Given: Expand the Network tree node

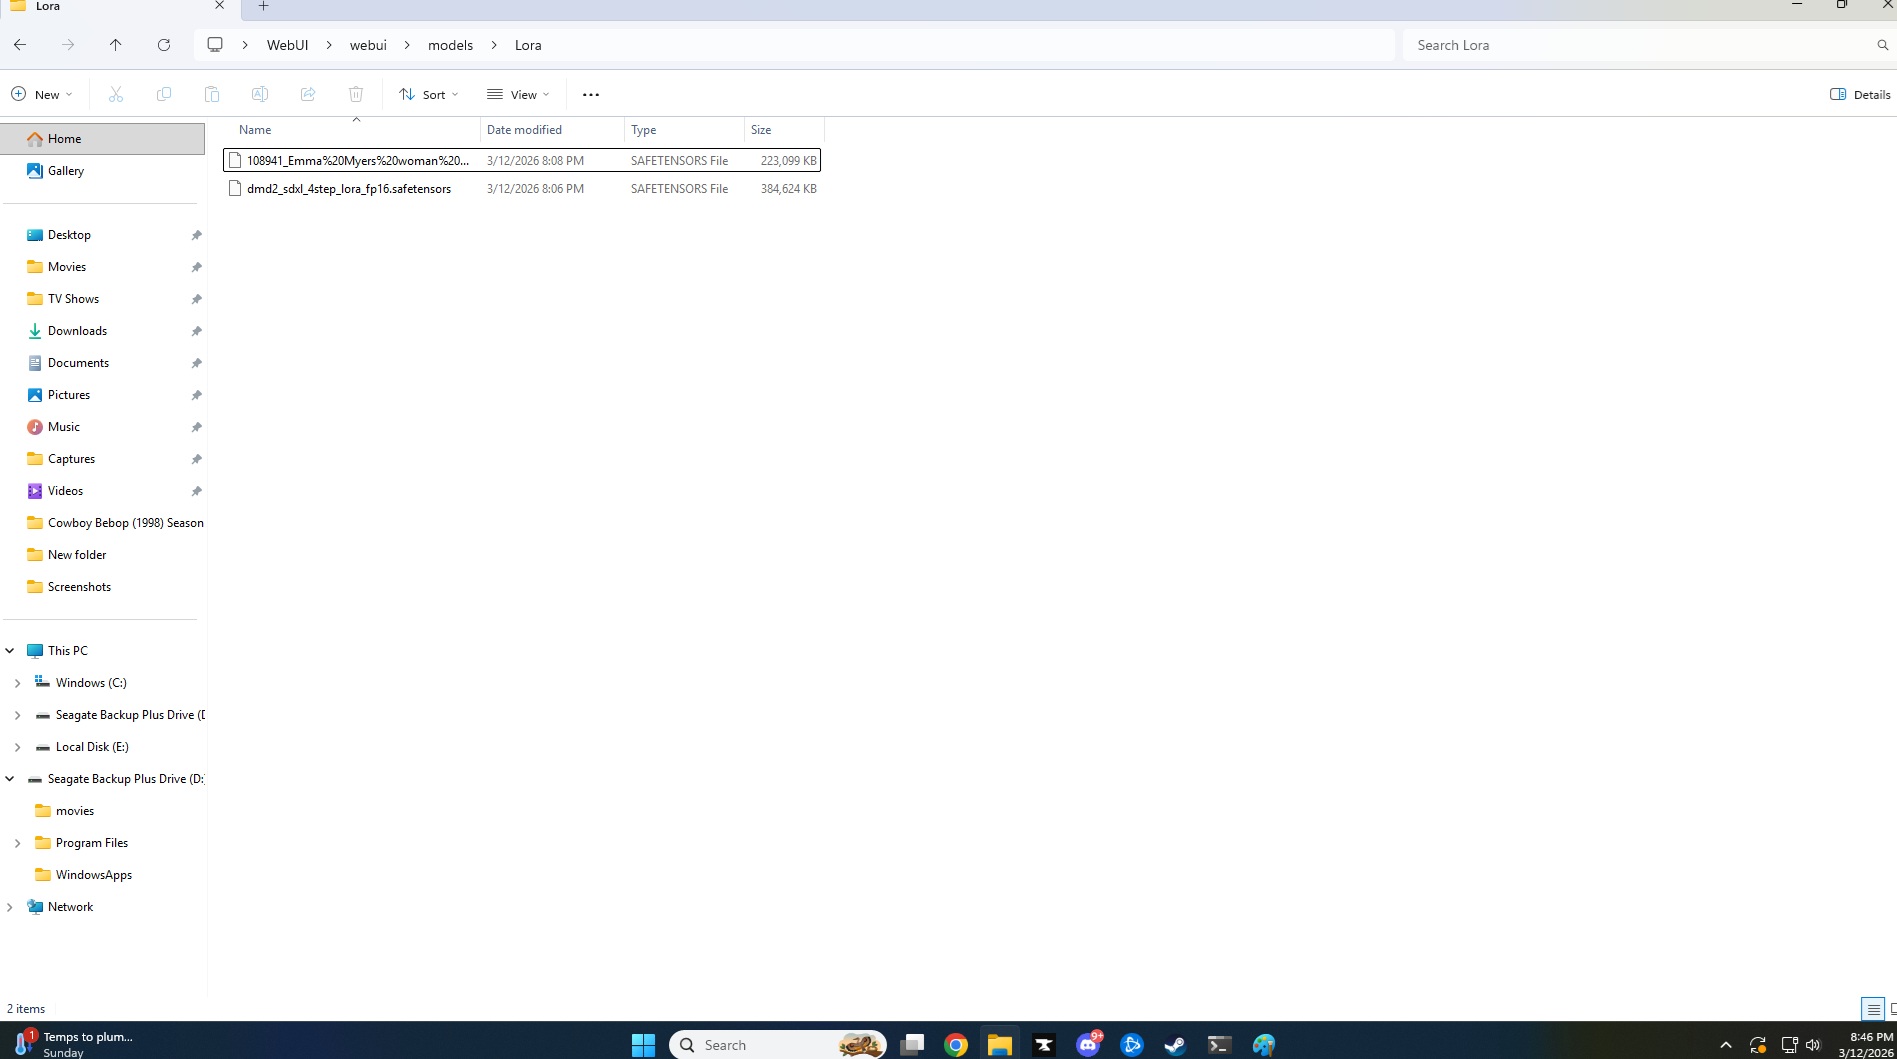Looking at the screenshot, I should click(x=10, y=907).
